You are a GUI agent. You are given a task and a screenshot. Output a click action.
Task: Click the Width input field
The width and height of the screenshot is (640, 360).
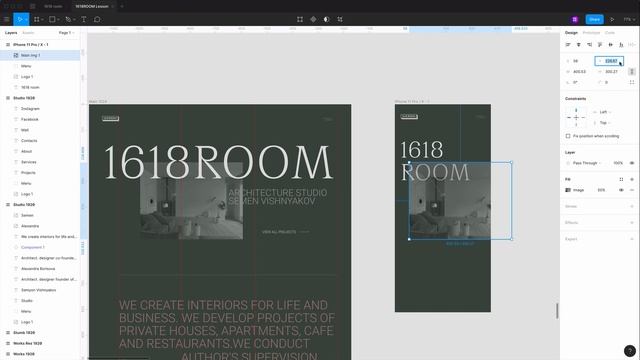578,71
